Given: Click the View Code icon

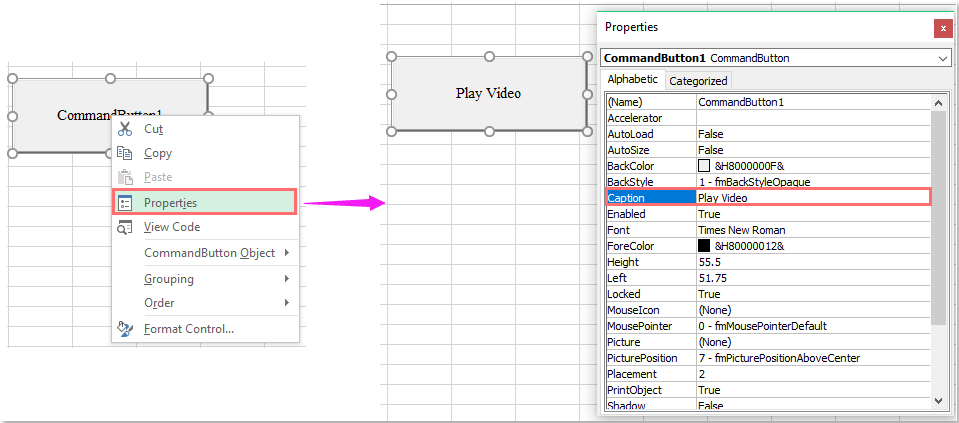Looking at the screenshot, I should point(125,227).
